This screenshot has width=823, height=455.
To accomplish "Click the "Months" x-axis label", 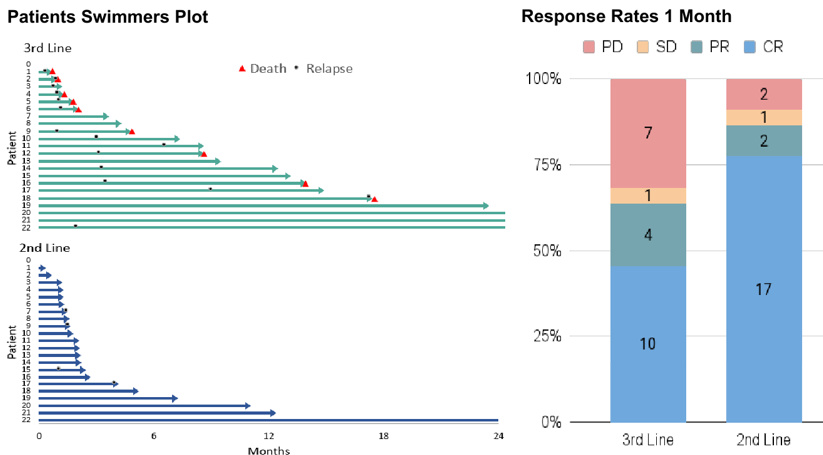I will [x=269, y=450].
